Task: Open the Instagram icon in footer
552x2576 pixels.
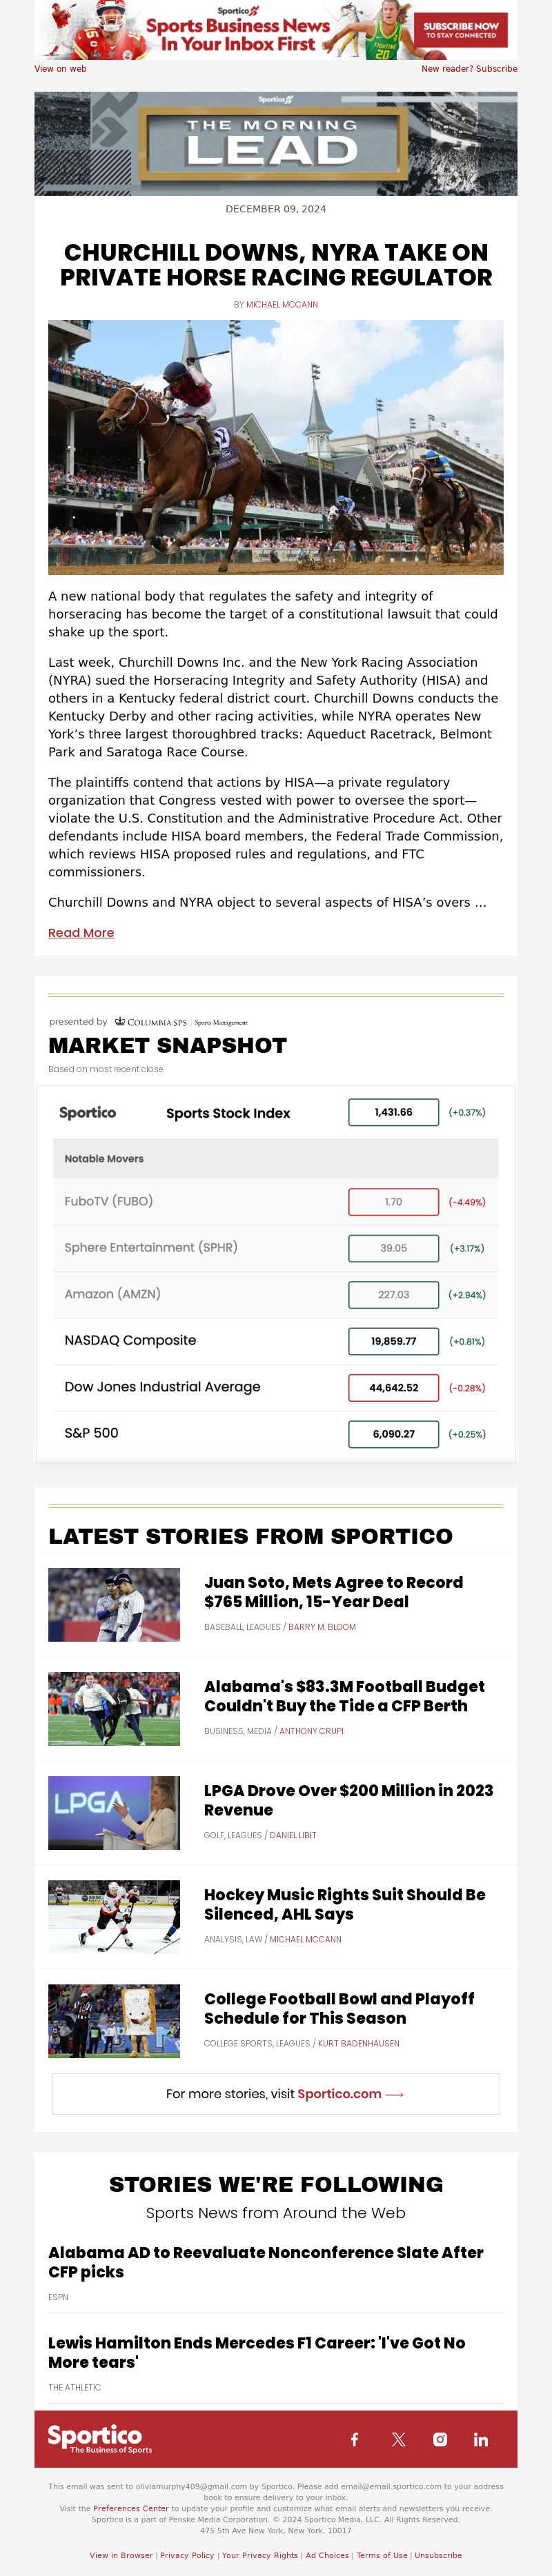Action: [x=440, y=2439]
